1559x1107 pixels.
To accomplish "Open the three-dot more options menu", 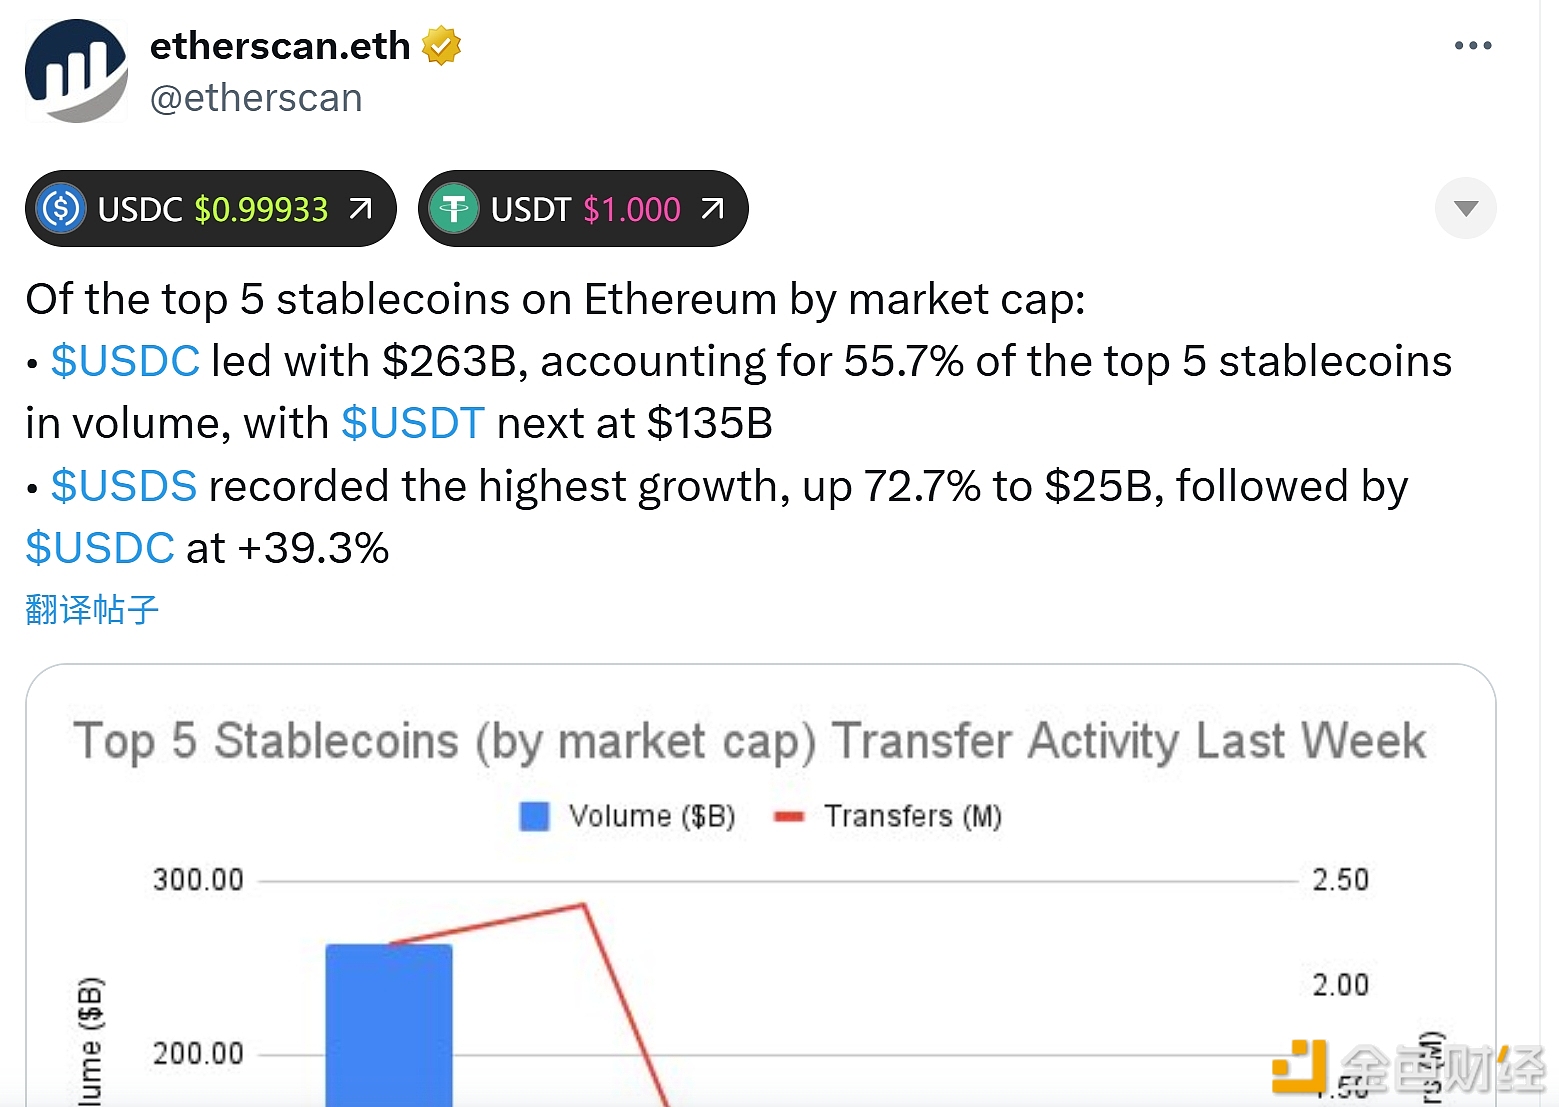I will click(x=1473, y=46).
